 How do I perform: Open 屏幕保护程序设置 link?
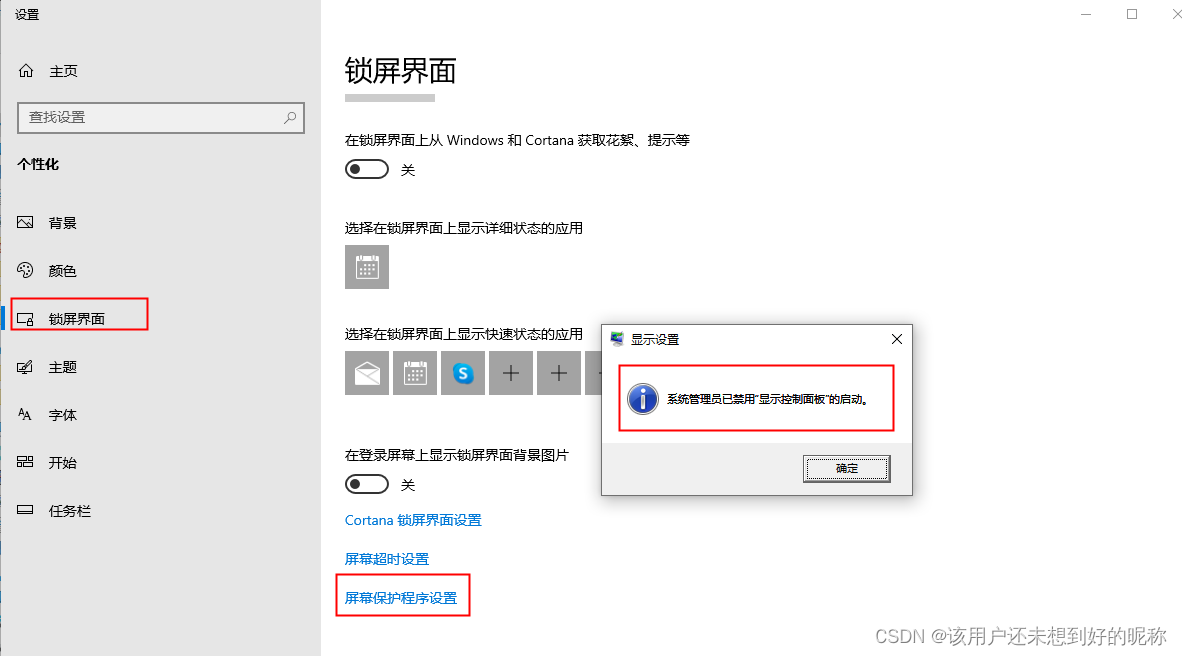click(401, 598)
